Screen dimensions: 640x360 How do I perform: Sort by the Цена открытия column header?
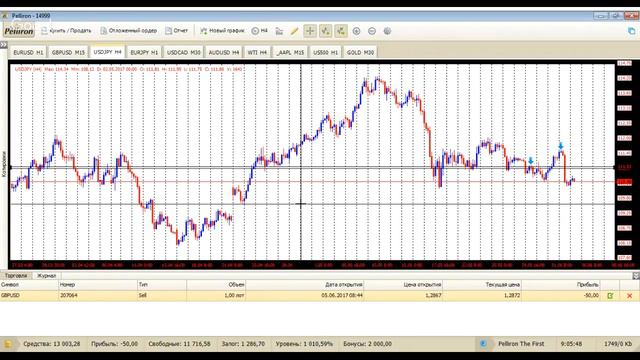[x=403, y=284]
